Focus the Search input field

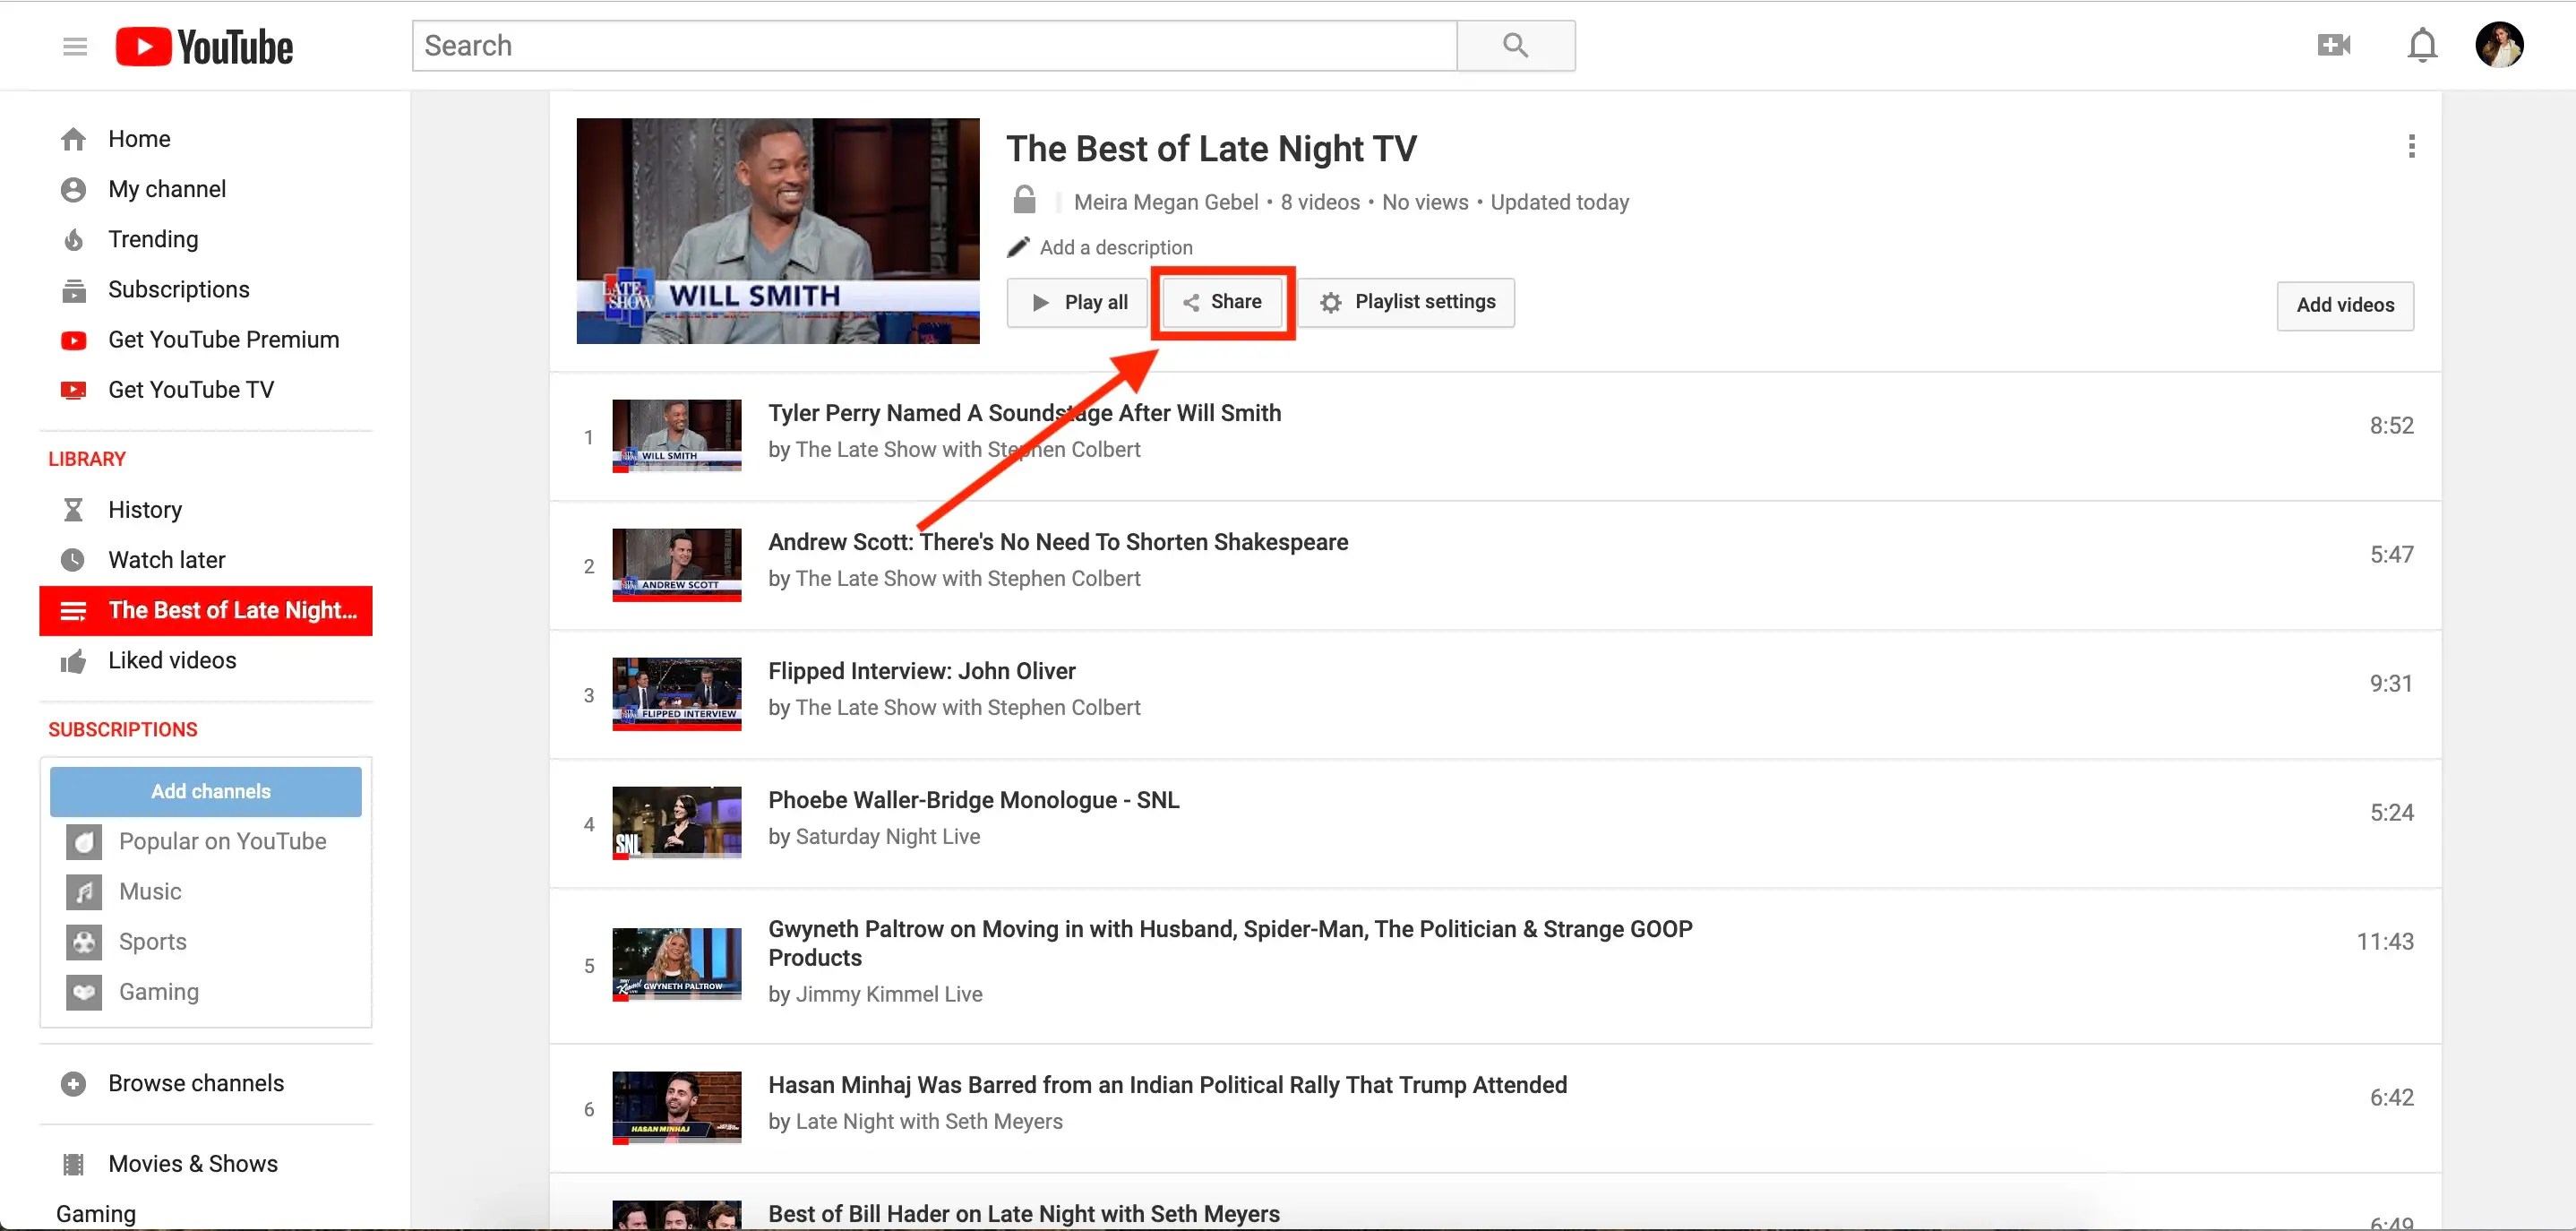(933, 46)
